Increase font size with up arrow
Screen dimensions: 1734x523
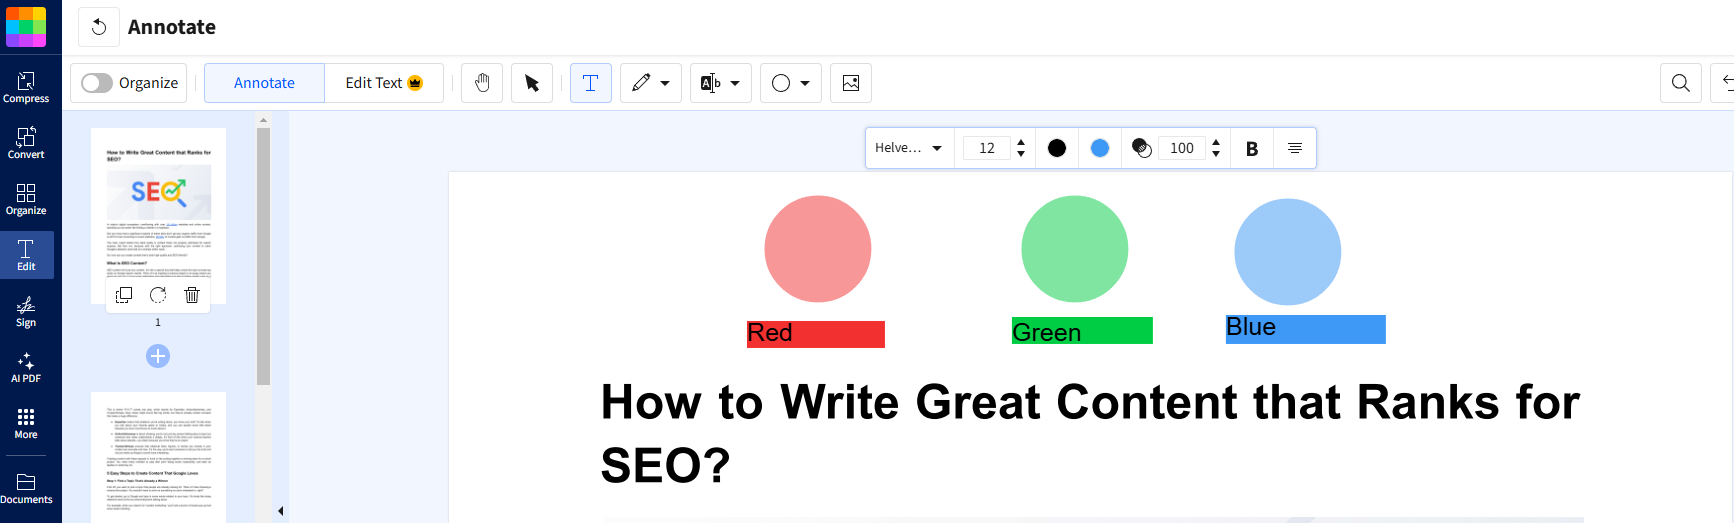pyautogui.click(x=1021, y=143)
